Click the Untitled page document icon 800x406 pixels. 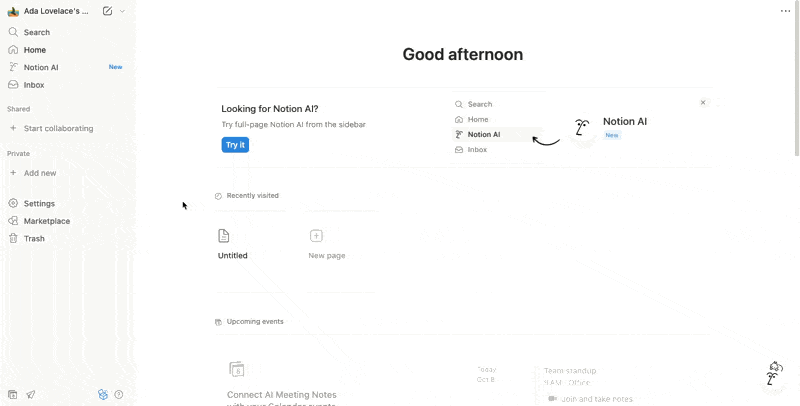pos(224,236)
